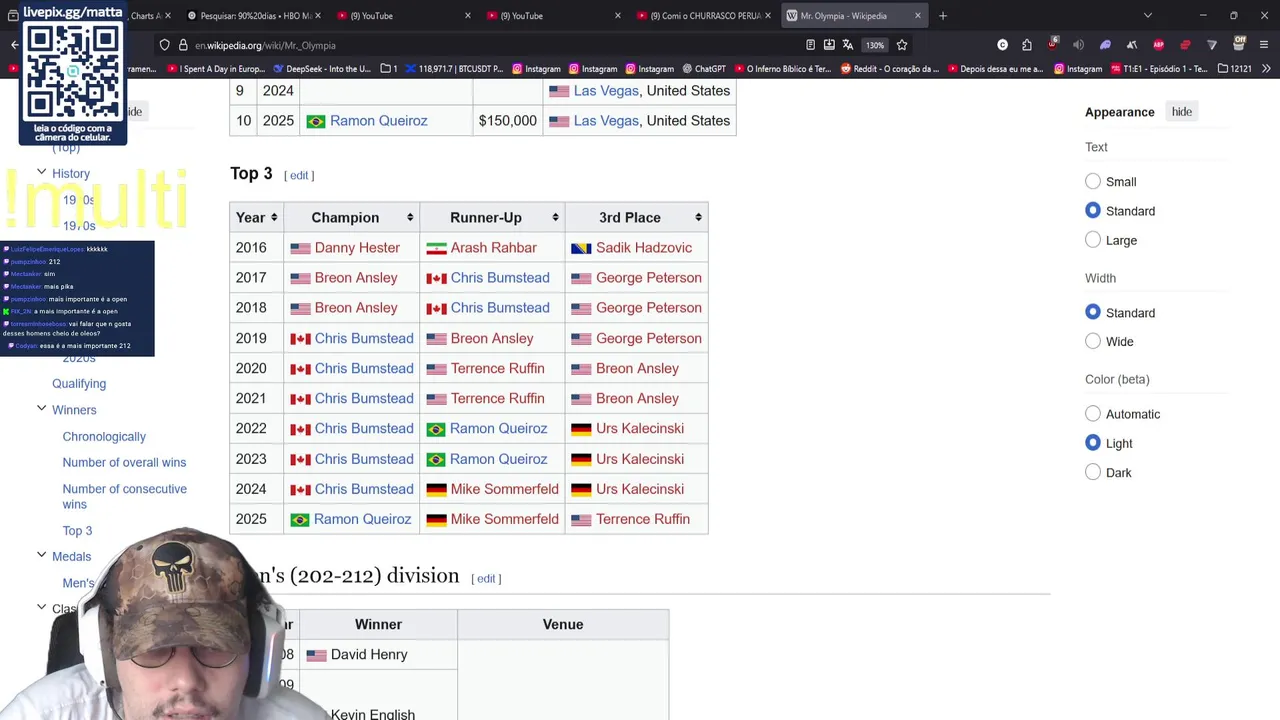Click the muted speaker extension icon
Screen dimensions: 1280x720
(1078, 45)
